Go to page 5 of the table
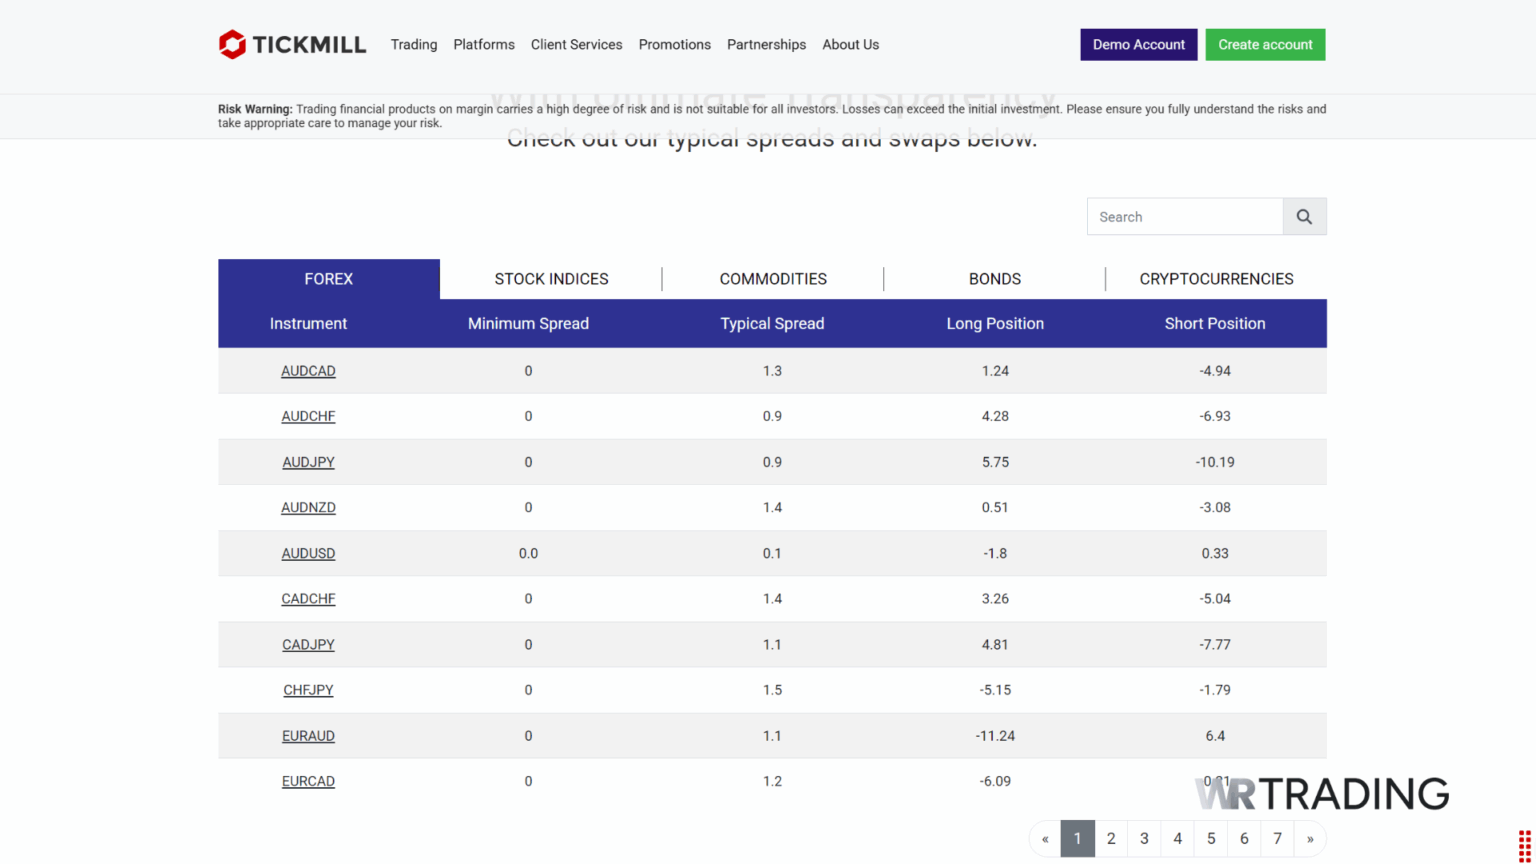The image size is (1536, 864). 1210,838
